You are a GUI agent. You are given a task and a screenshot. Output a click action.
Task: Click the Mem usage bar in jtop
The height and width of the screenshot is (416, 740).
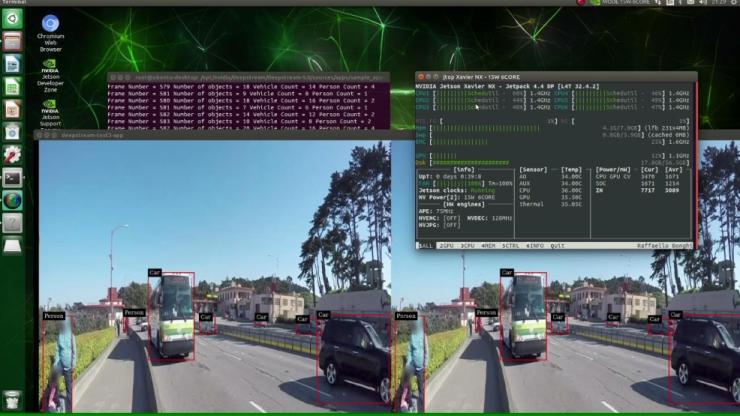click(x=552, y=128)
